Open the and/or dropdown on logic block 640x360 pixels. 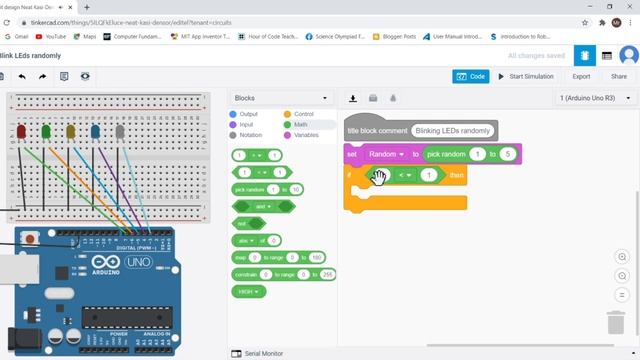pos(263,207)
